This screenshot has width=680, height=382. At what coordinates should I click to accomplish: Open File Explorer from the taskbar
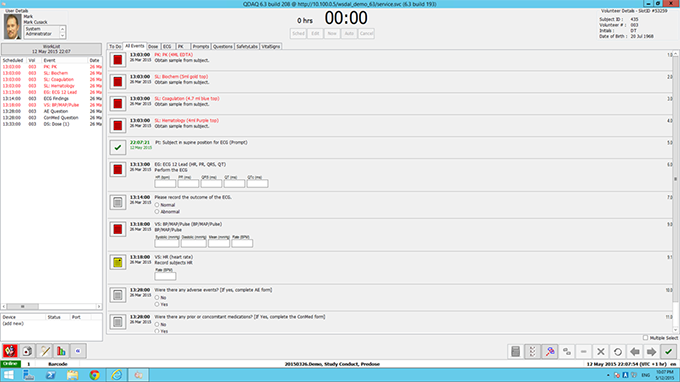click(x=72, y=375)
